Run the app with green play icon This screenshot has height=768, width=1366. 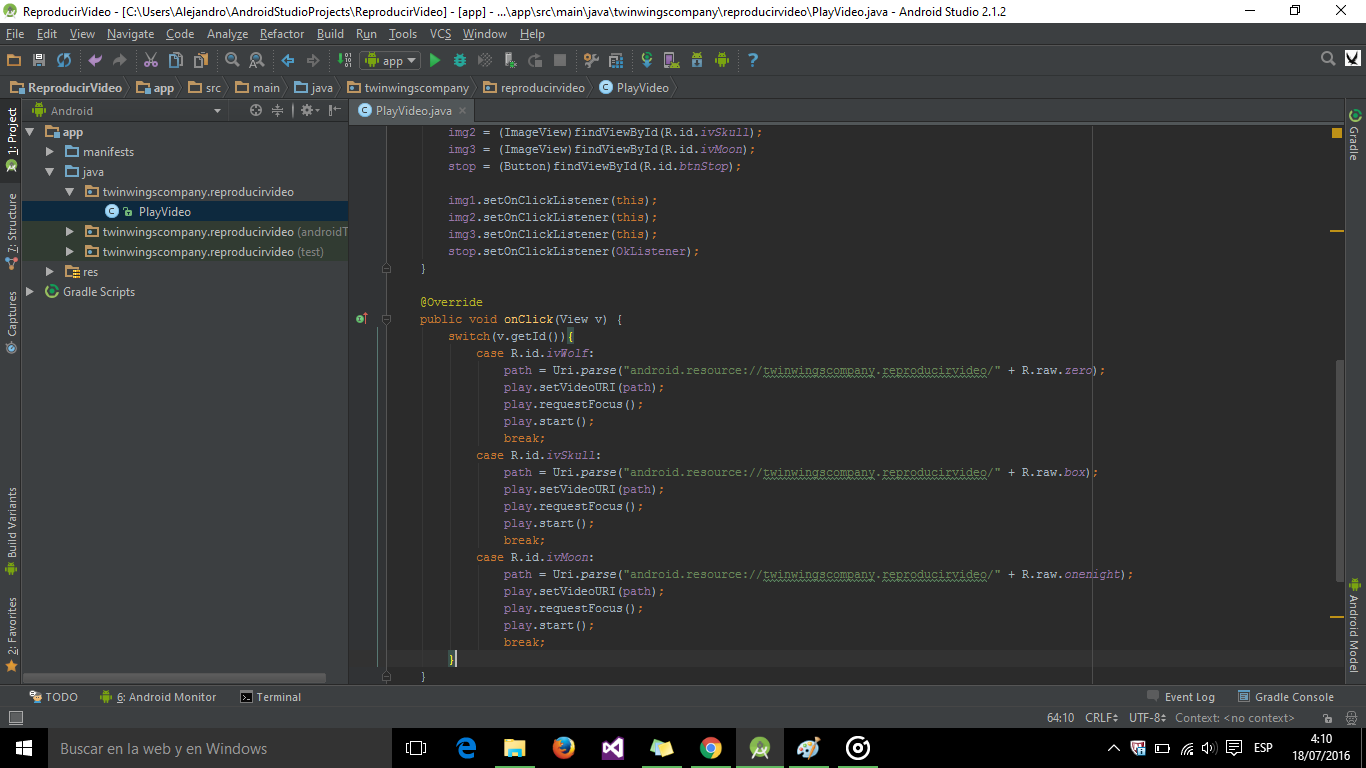click(435, 60)
